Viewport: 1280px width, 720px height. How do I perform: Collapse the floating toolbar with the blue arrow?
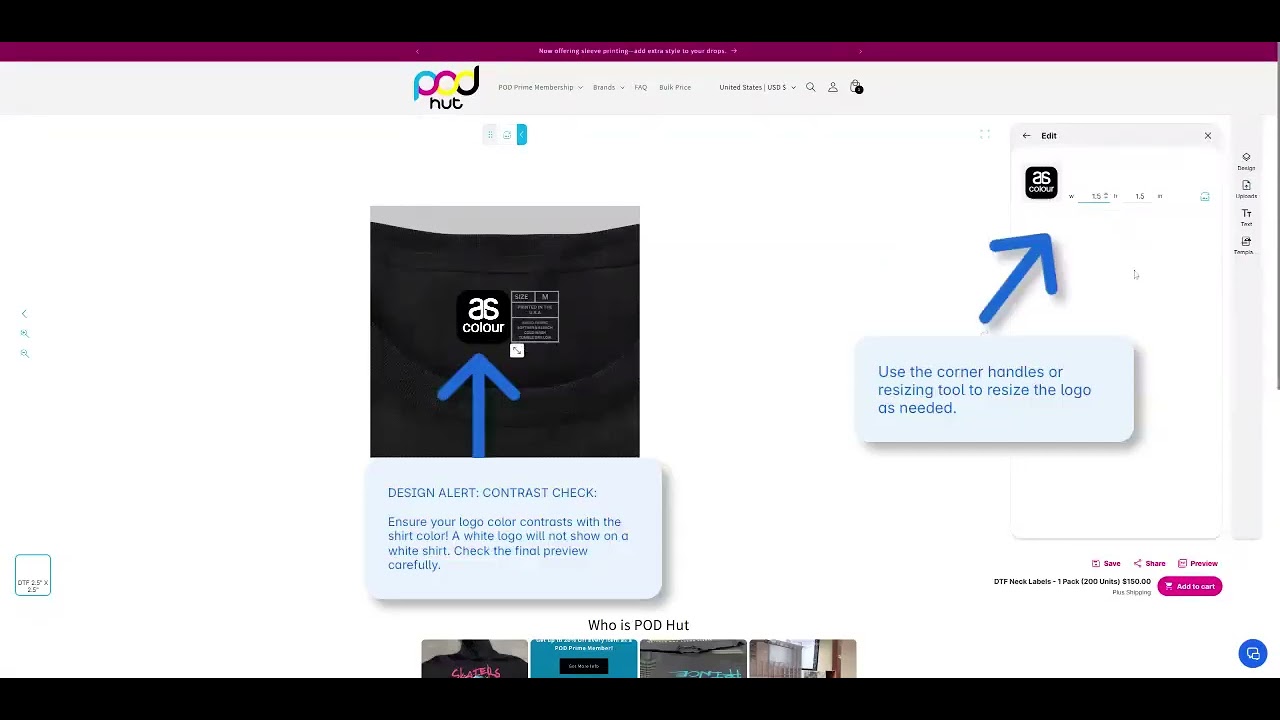(x=521, y=135)
